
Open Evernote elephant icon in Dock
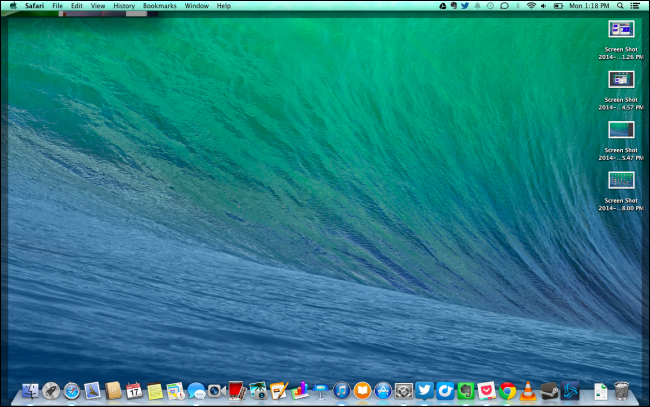(x=466, y=391)
